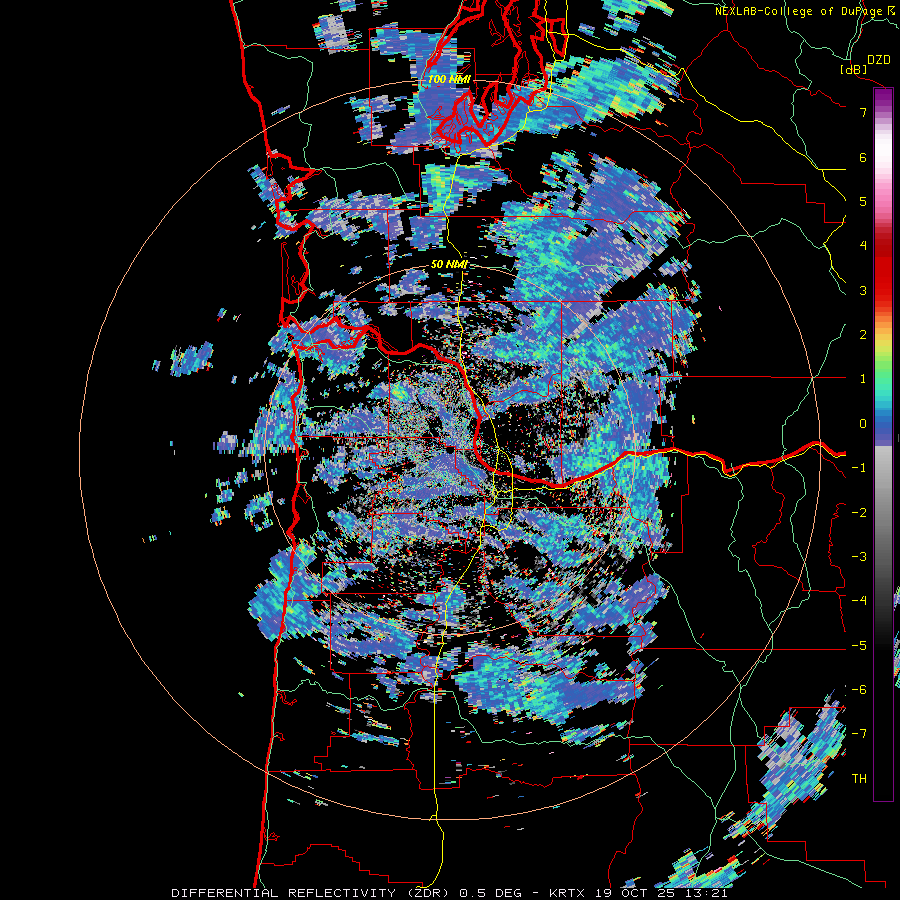
Task: Click the -7 value on color scale
Action: 859,734
